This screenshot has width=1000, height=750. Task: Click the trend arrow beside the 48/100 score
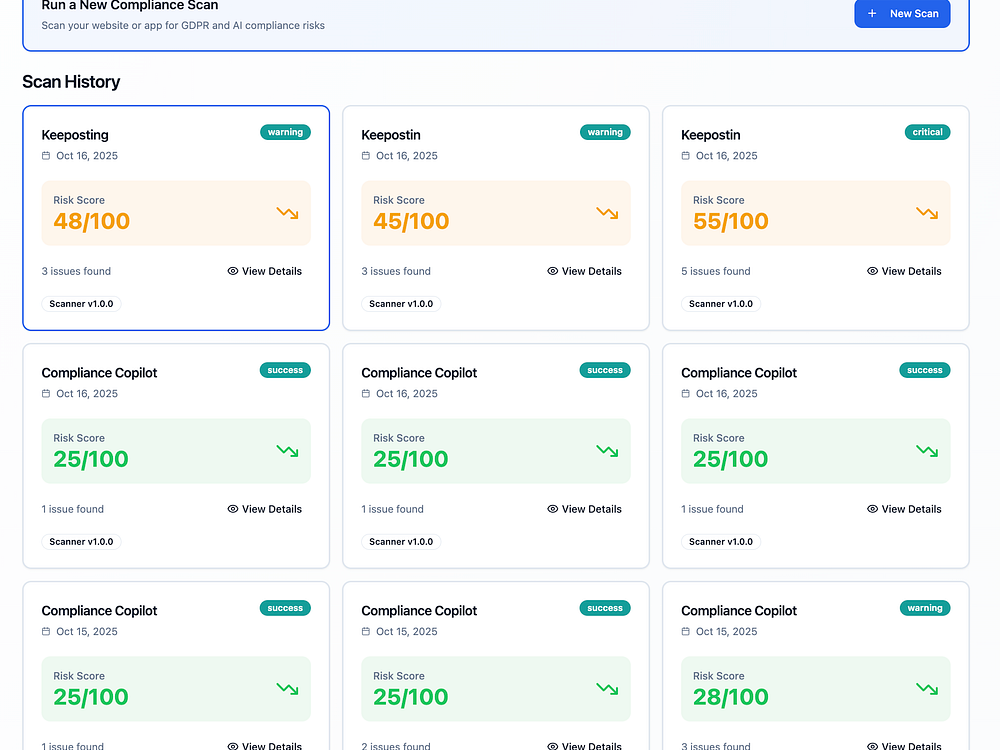tap(287, 213)
